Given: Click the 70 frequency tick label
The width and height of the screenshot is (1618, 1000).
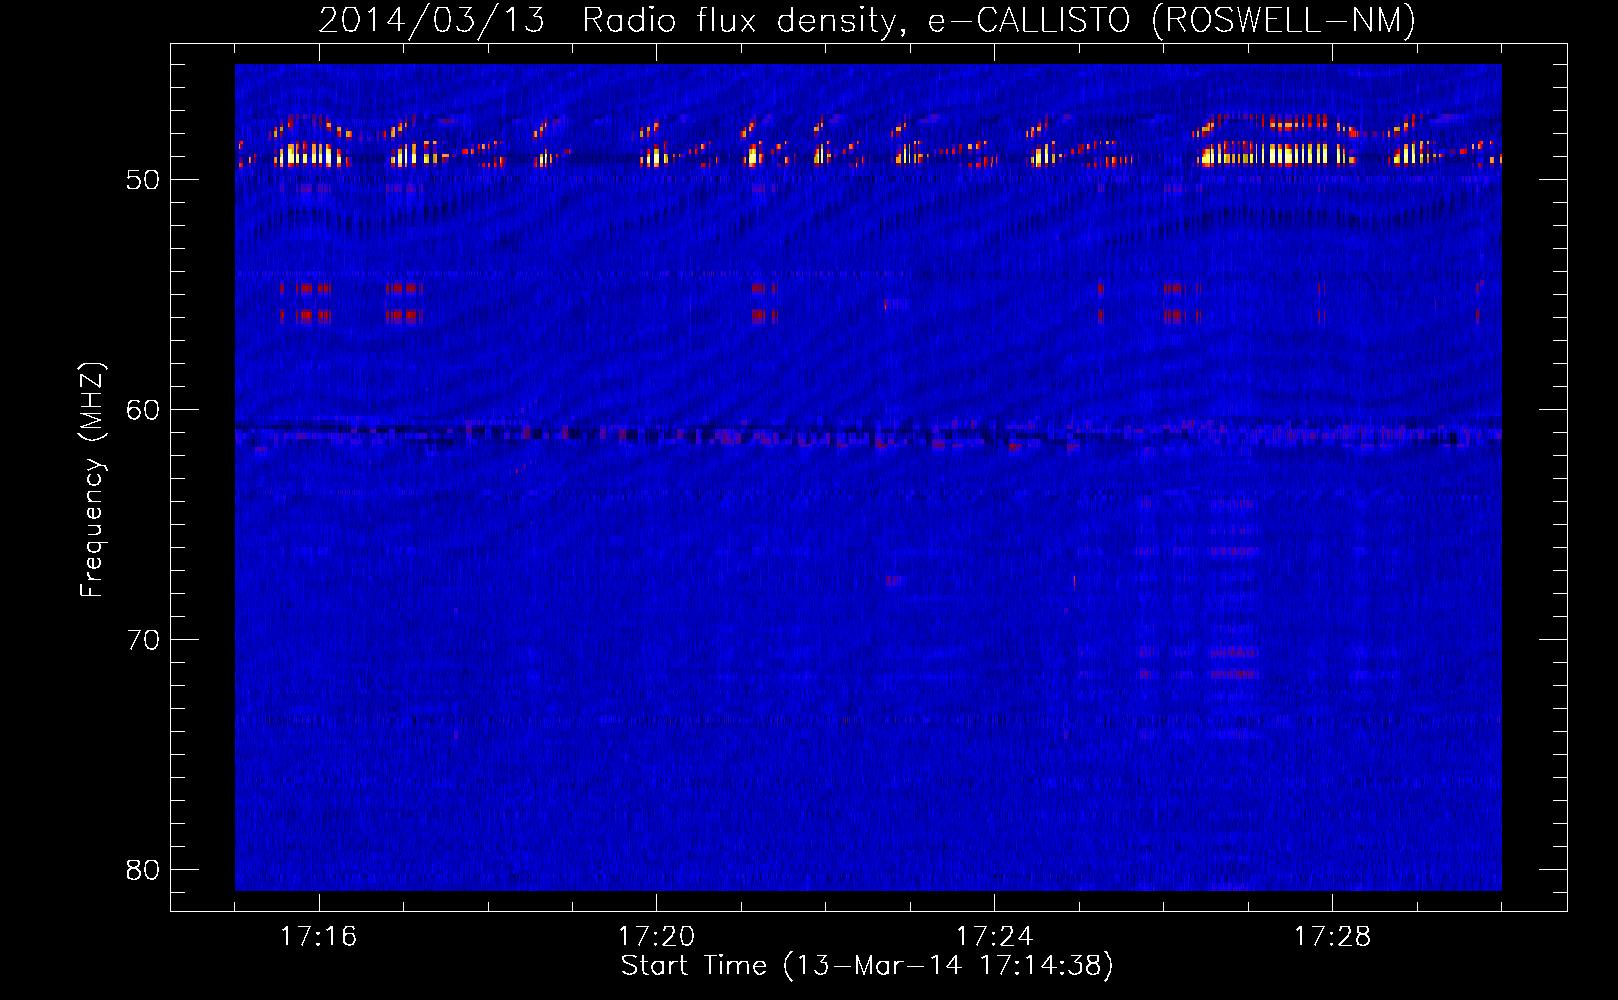Looking at the screenshot, I should (143, 640).
